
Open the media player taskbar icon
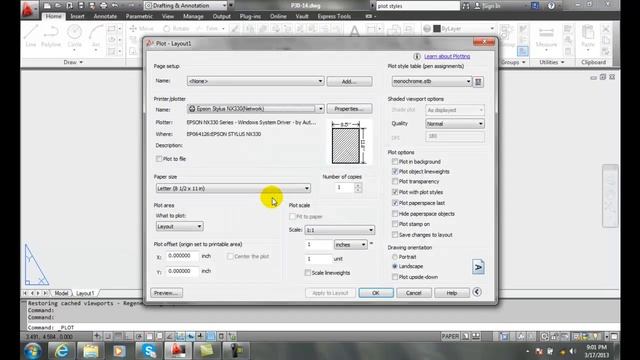coord(119,351)
